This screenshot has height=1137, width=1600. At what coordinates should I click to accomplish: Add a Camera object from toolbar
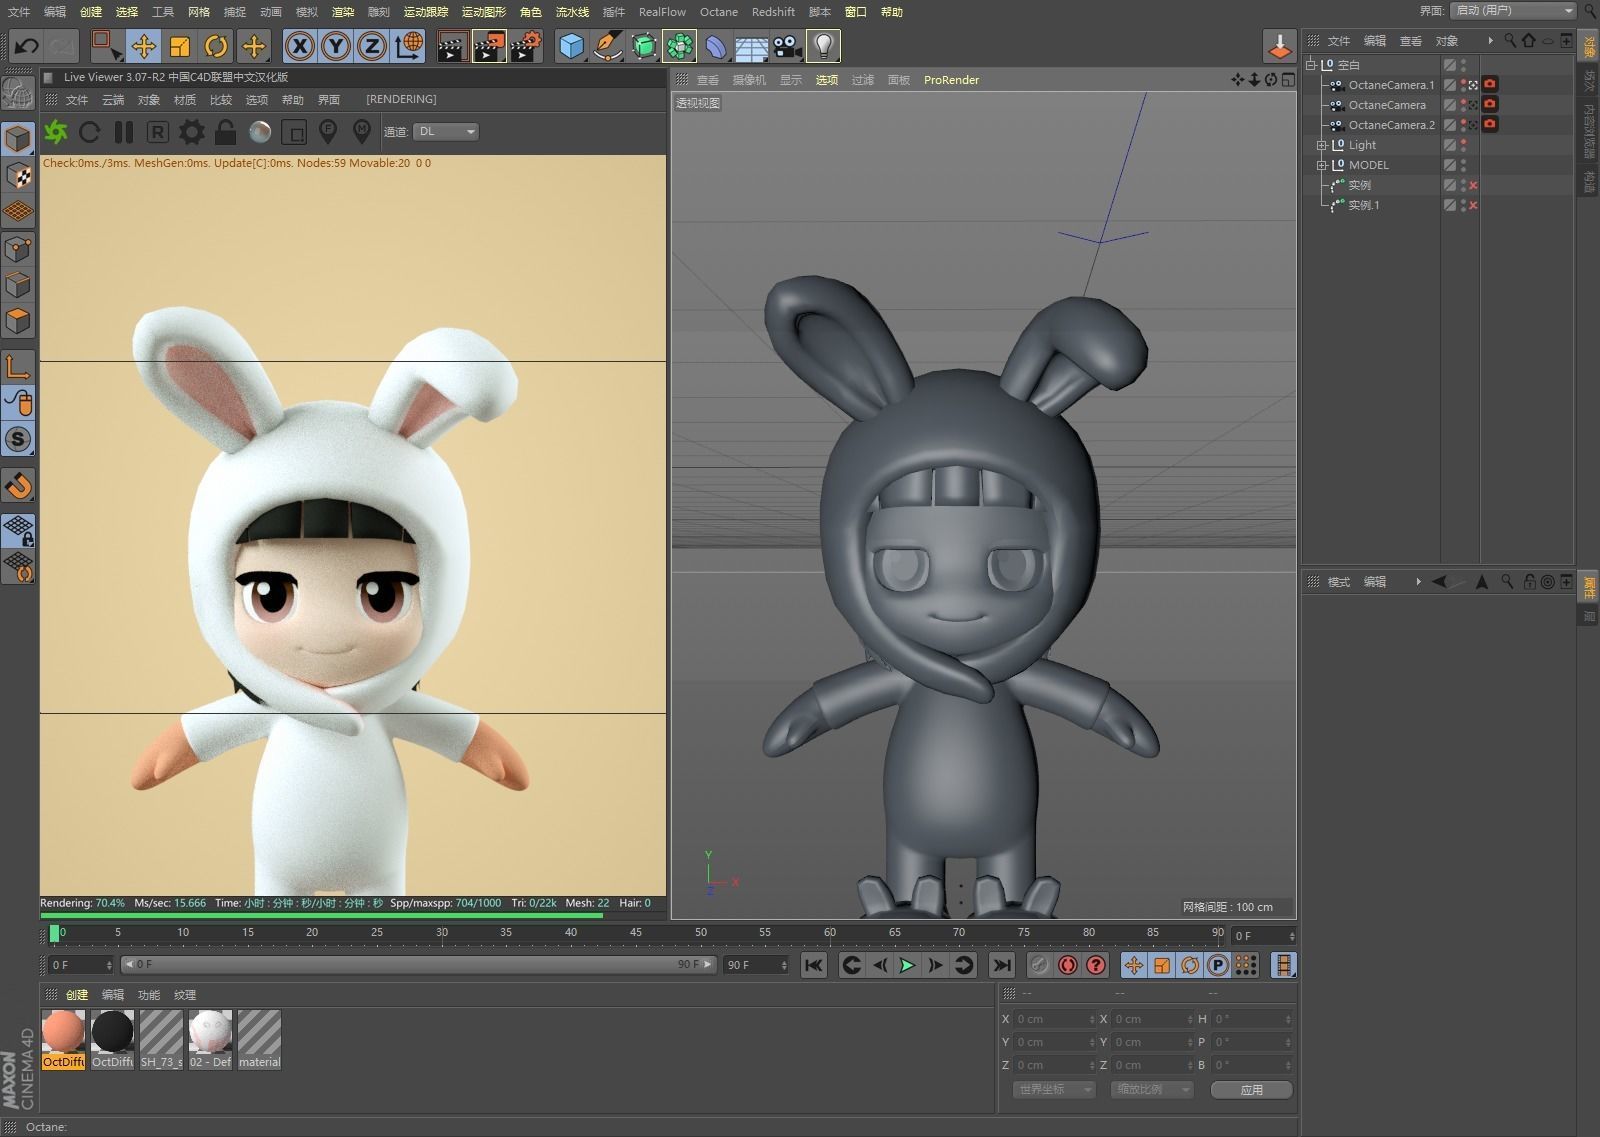[x=787, y=46]
